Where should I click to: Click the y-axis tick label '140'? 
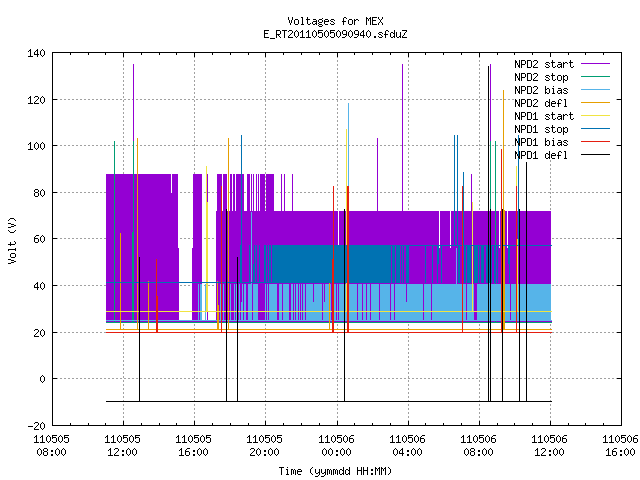[36, 53]
